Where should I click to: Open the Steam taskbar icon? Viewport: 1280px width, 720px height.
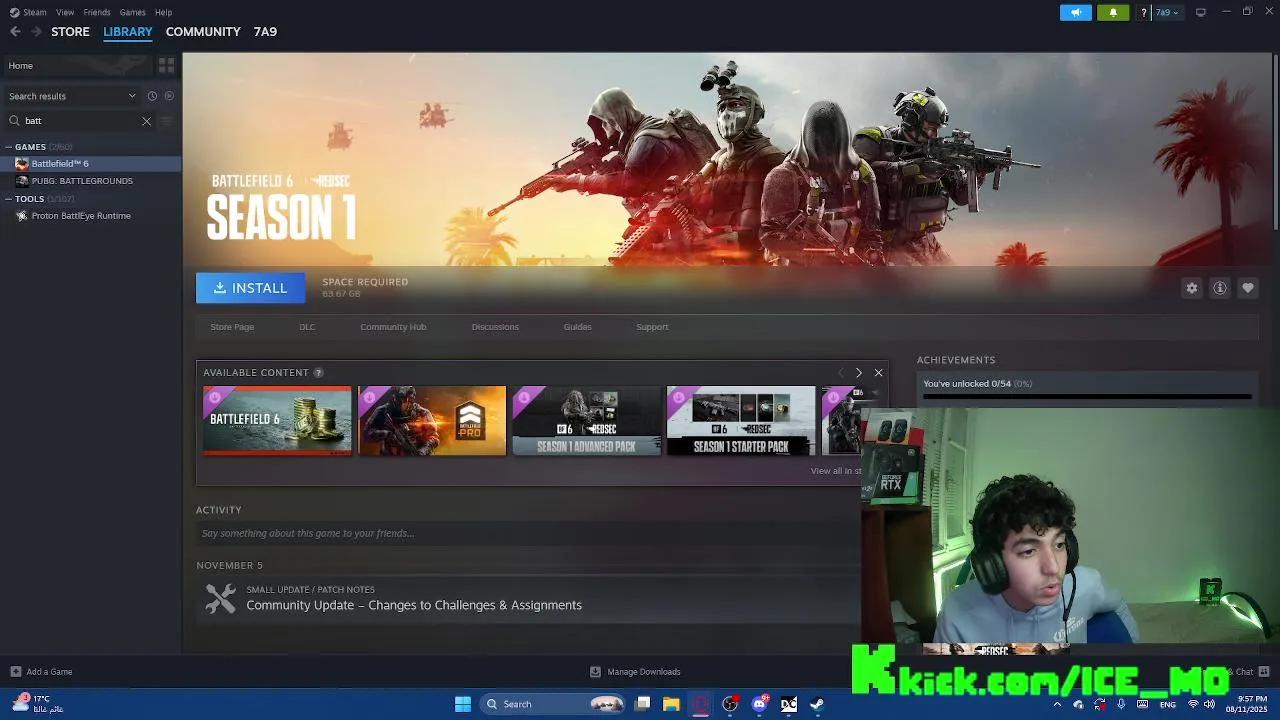817,704
